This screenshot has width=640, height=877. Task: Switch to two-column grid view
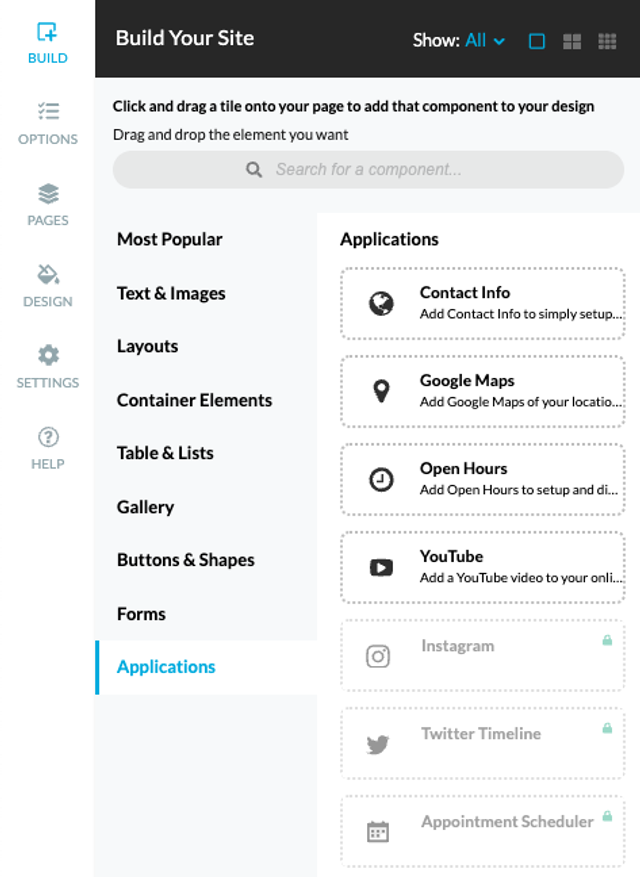572,41
